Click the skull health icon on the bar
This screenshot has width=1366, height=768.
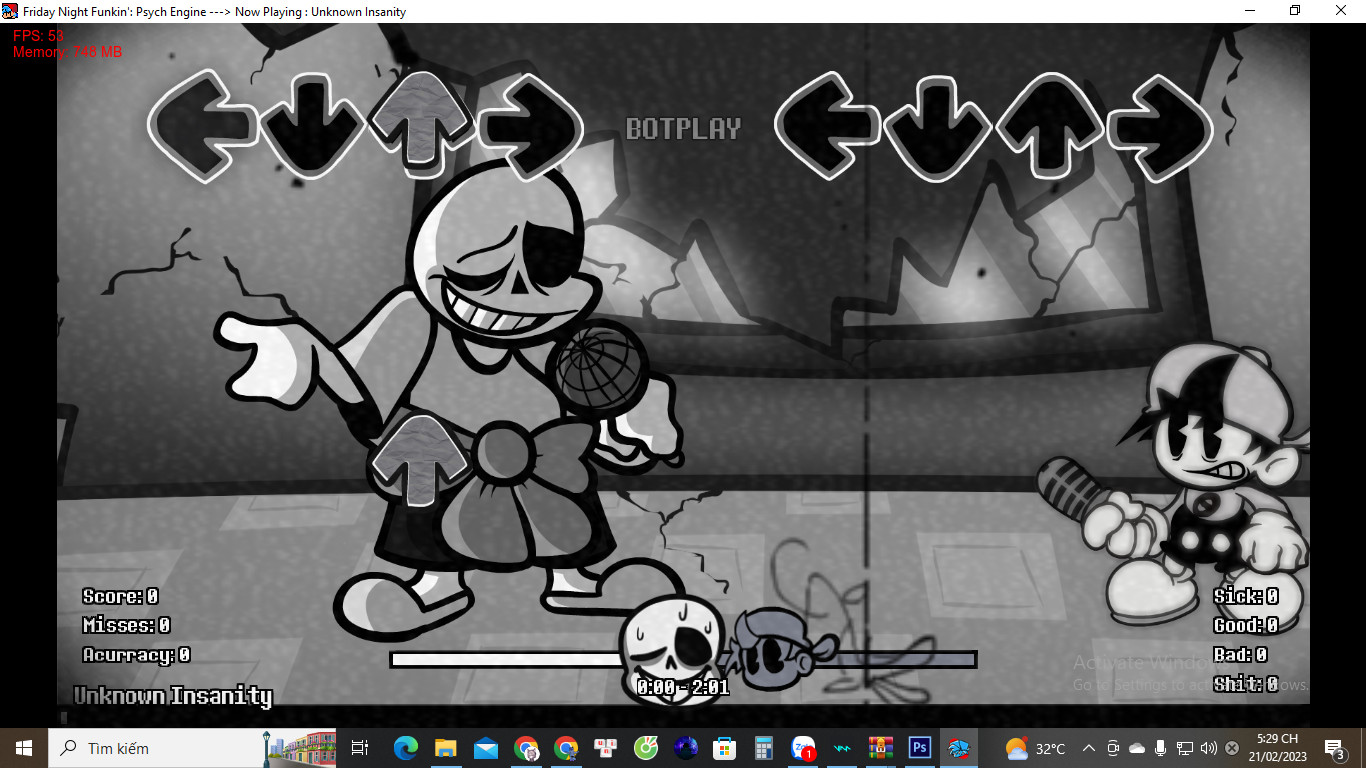(x=670, y=650)
